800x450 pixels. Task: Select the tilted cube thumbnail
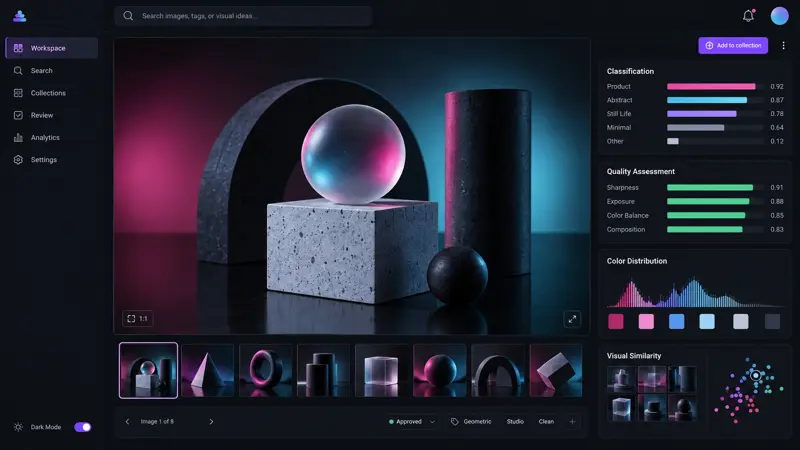pyautogui.click(x=556, y=370)
